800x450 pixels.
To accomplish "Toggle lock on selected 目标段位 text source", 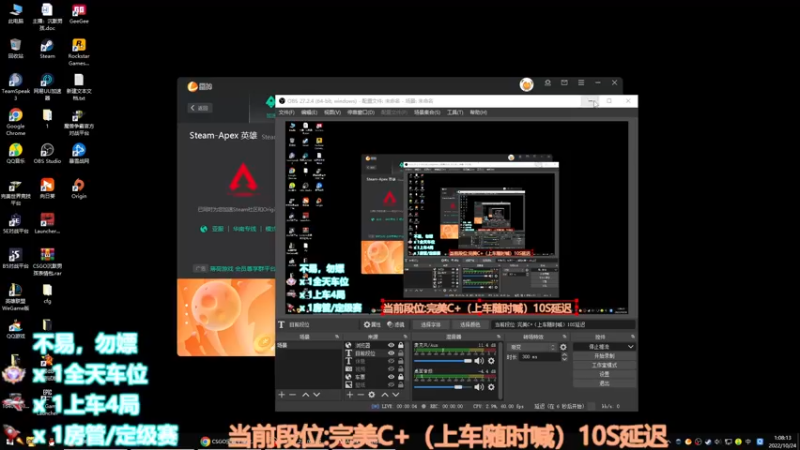I will (x=401, y=353).
